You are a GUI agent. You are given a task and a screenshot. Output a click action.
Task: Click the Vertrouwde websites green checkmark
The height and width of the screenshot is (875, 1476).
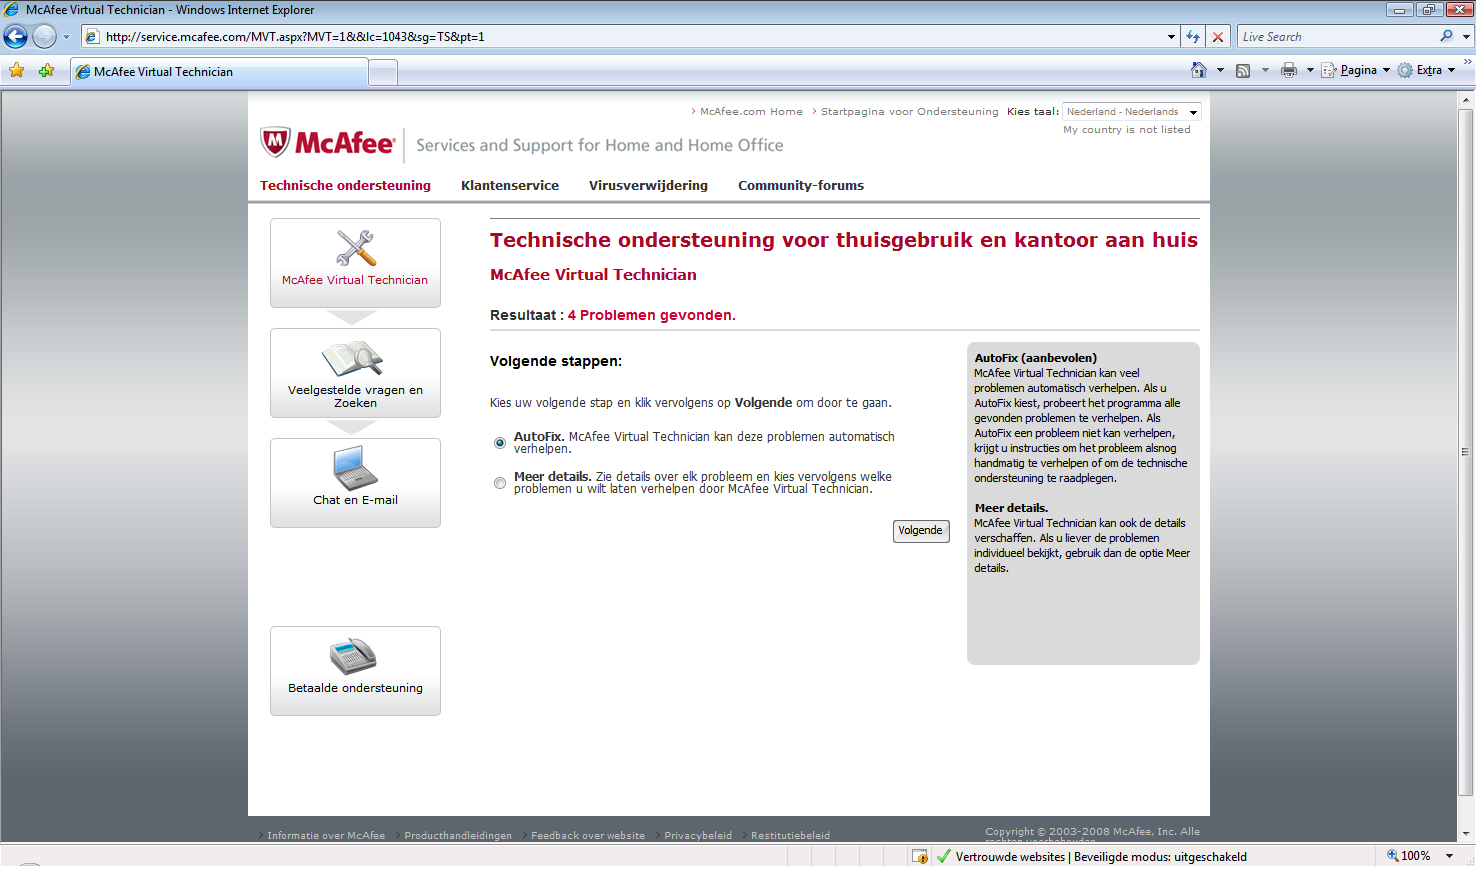pyautogui.click(x=943, y=857)
